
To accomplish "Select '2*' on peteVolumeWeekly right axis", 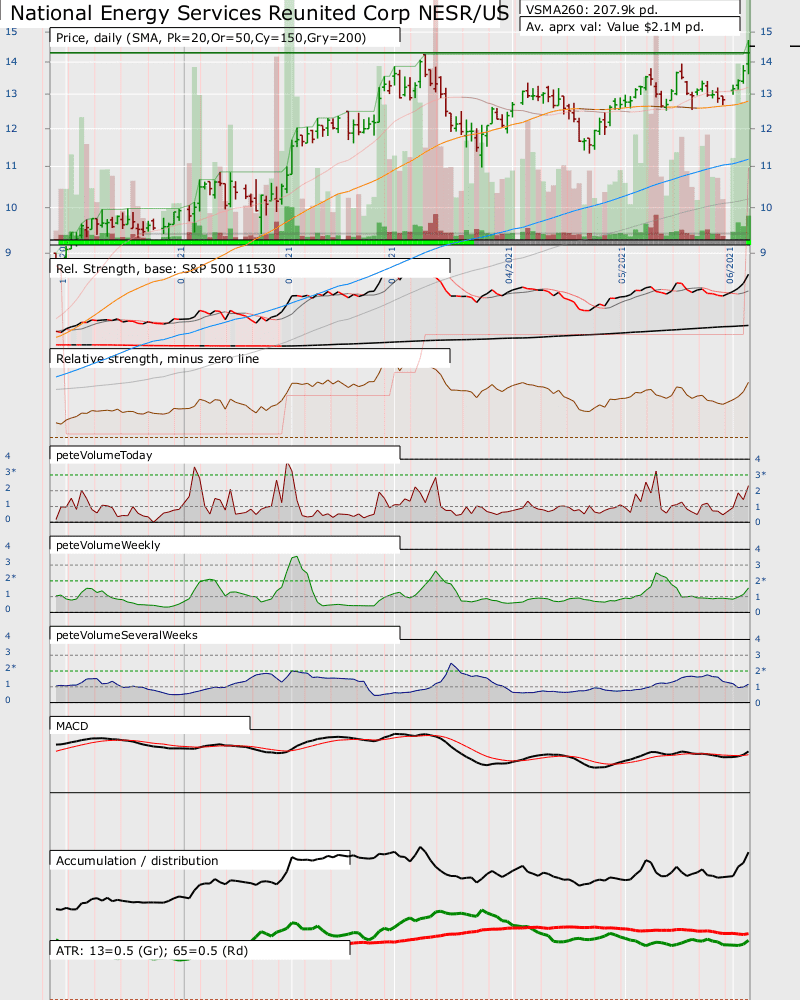I will [761, 580].
